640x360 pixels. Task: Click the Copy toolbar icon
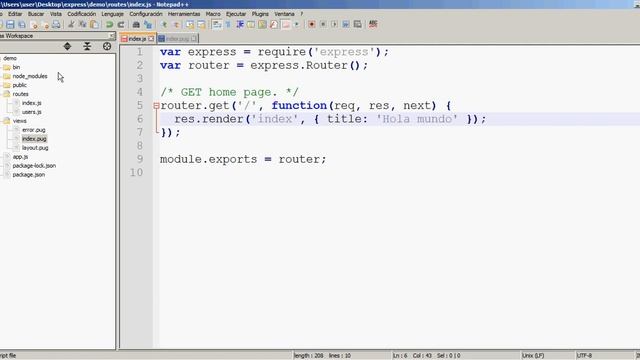coord(83,24)
